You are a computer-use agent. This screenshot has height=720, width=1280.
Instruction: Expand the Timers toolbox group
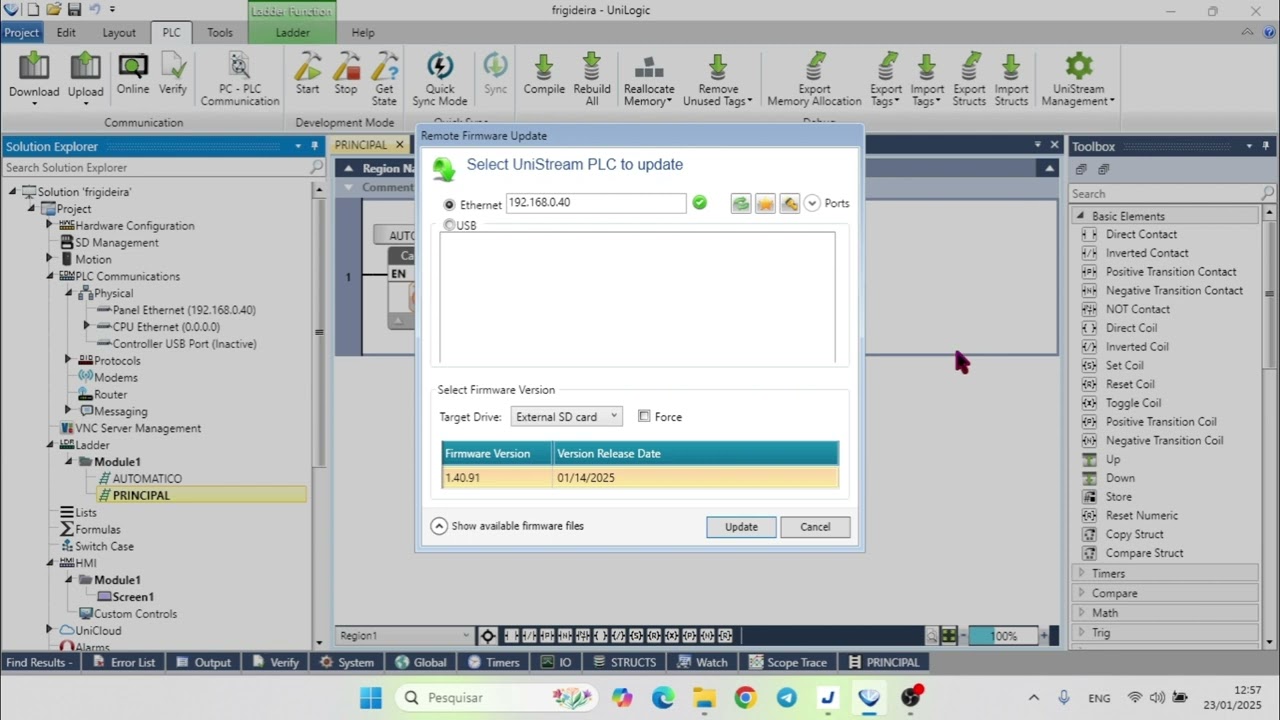[1080, 573]
